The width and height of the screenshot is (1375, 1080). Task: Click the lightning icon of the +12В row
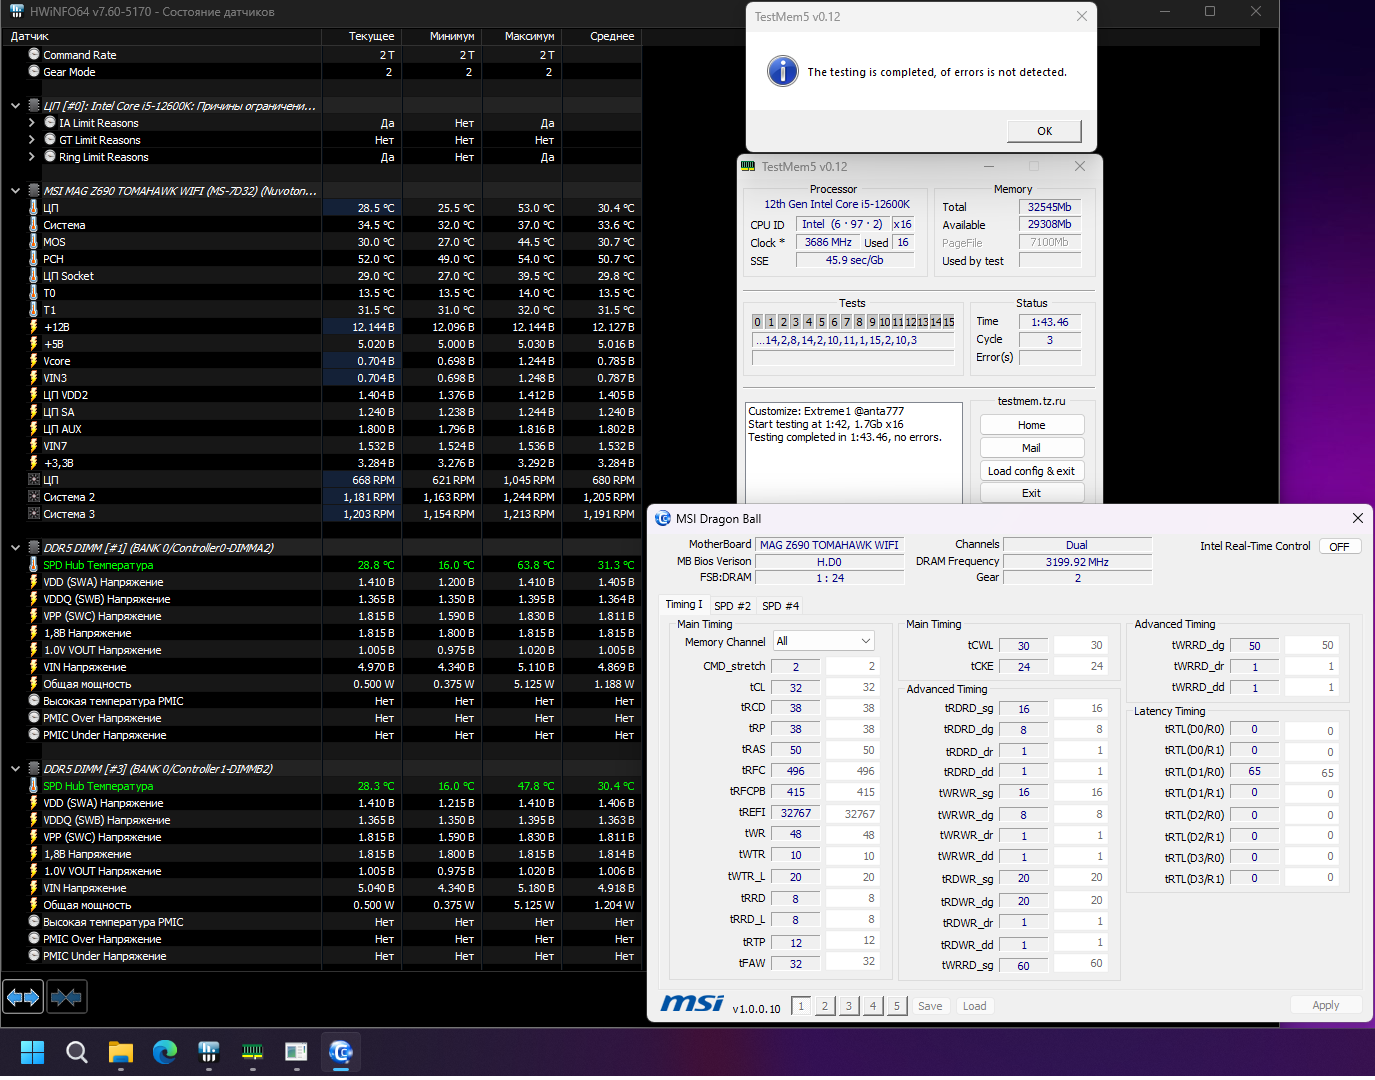(x=34, y=327)
